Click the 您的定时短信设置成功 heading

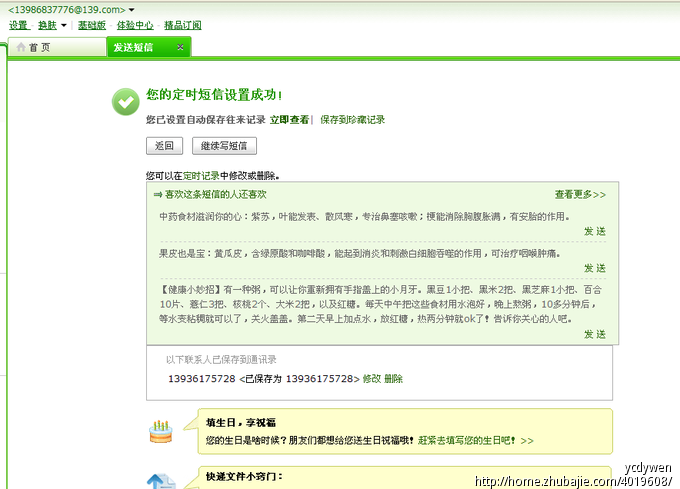pos(214,94)
